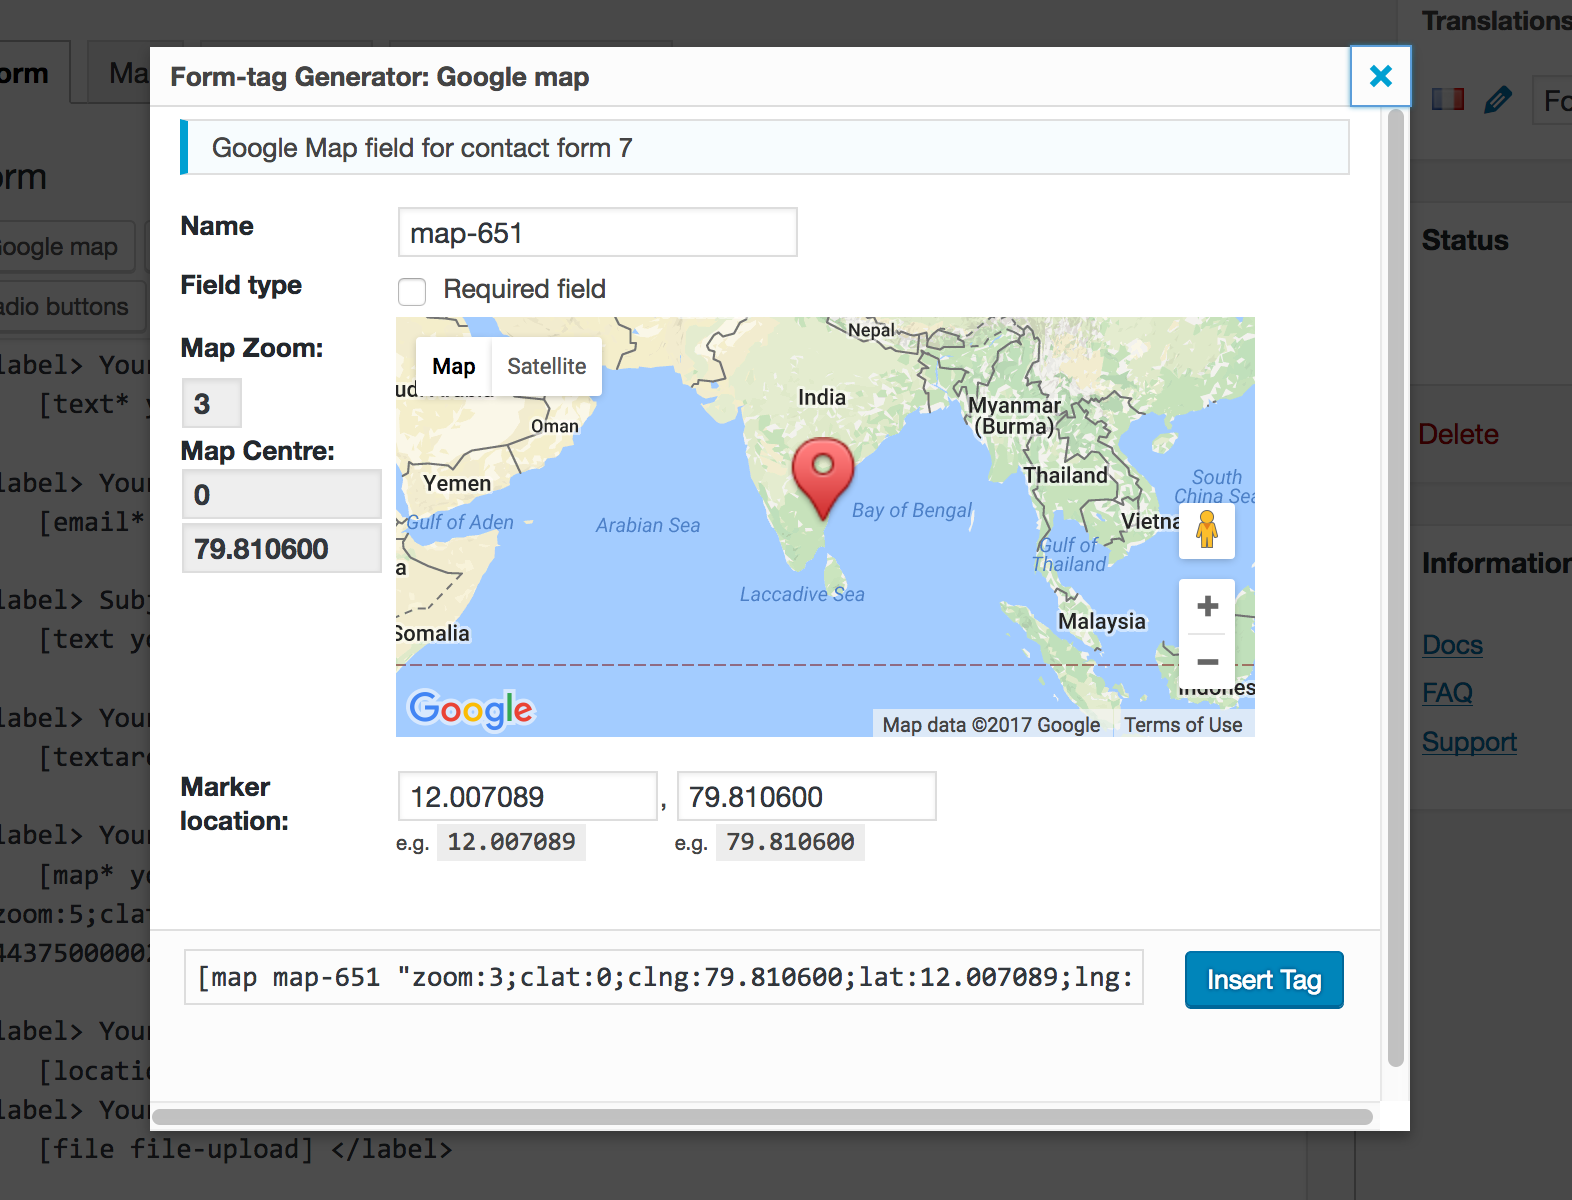Close the Form-tag Generator dialog
This screenshot has width=1572, height=1200.
tap(1380, 76)
